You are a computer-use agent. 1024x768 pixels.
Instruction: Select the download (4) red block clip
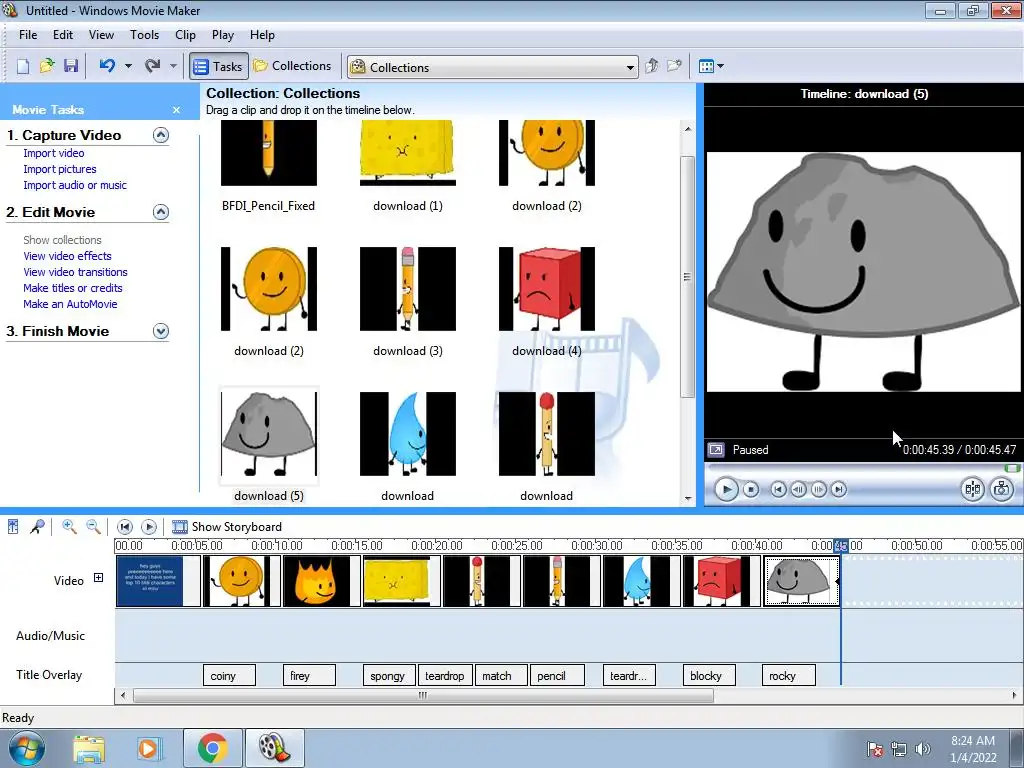tap(547, 289)
